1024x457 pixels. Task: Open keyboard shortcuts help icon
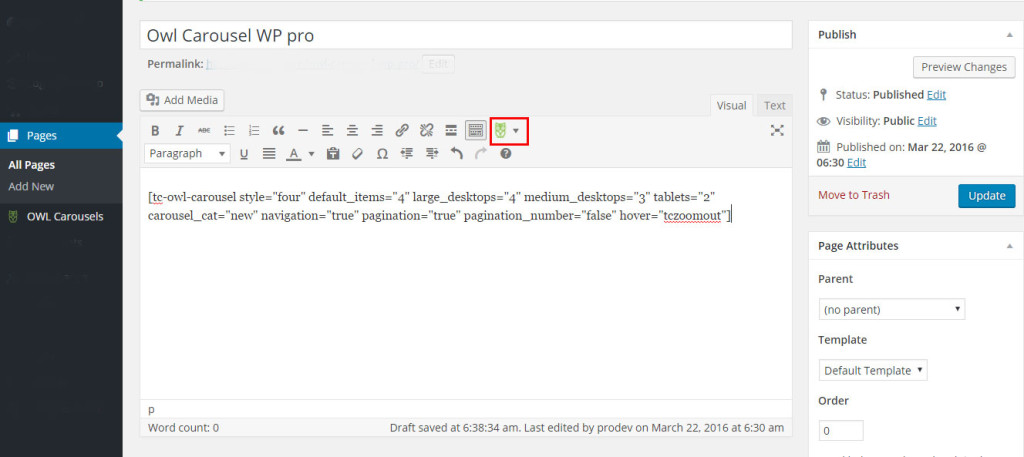(505, 154)
